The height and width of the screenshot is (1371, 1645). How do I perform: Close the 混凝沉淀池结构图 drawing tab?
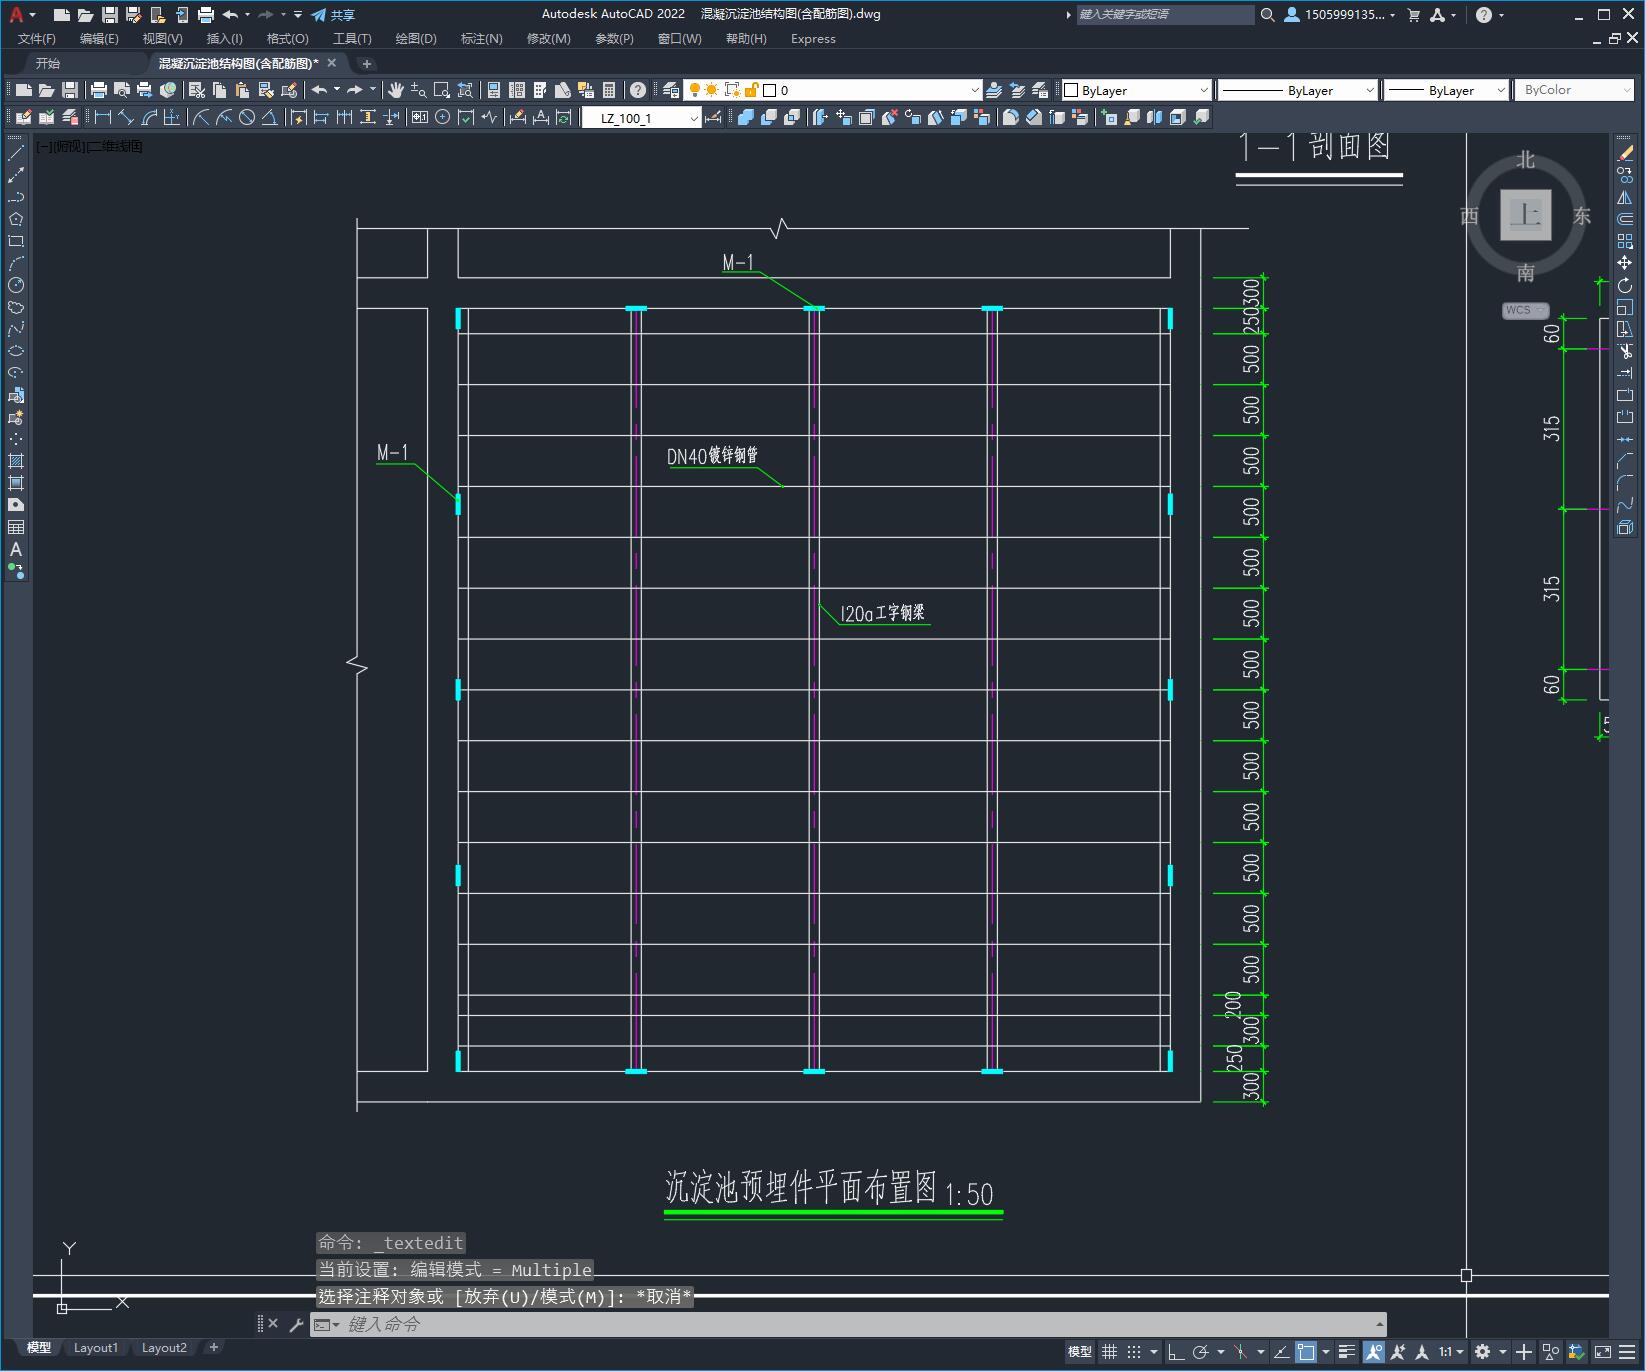(x=332, y=64)
